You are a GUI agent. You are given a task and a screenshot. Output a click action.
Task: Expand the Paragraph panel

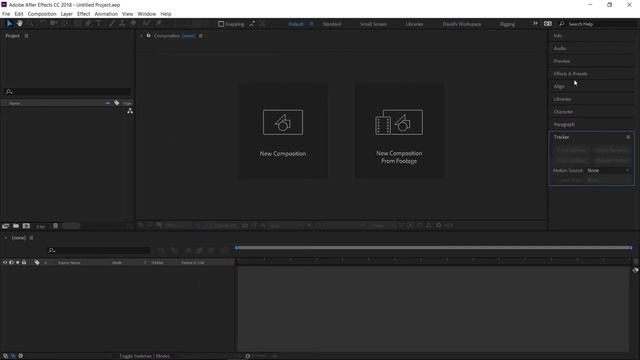564,124
